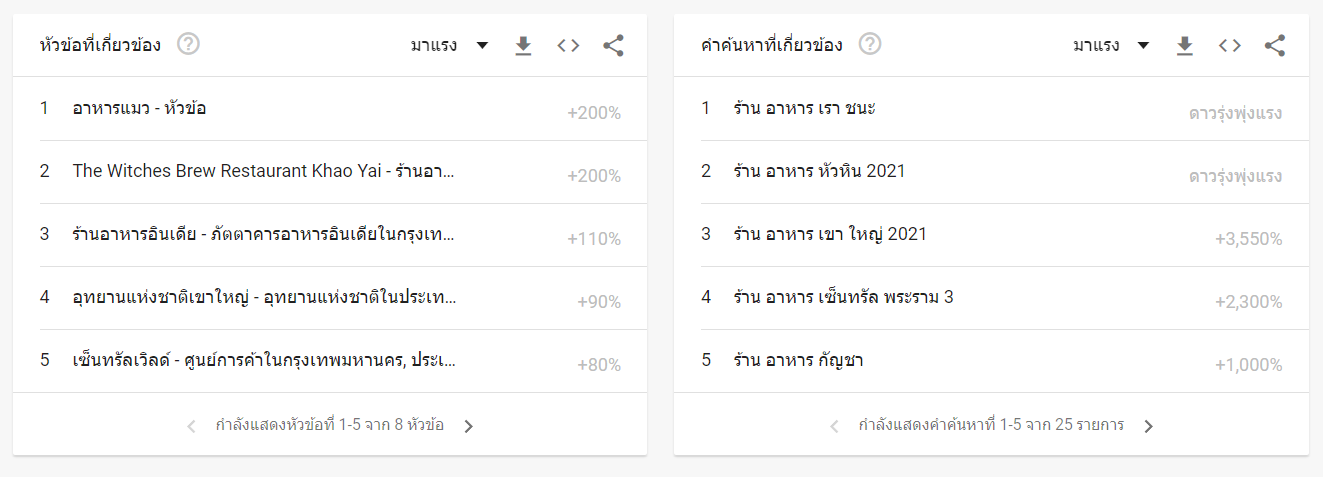Open query ร้าน อาหาร กัญชา
Image resolution: width=1323 pixels, height=477 pixels.
[798, 360]
